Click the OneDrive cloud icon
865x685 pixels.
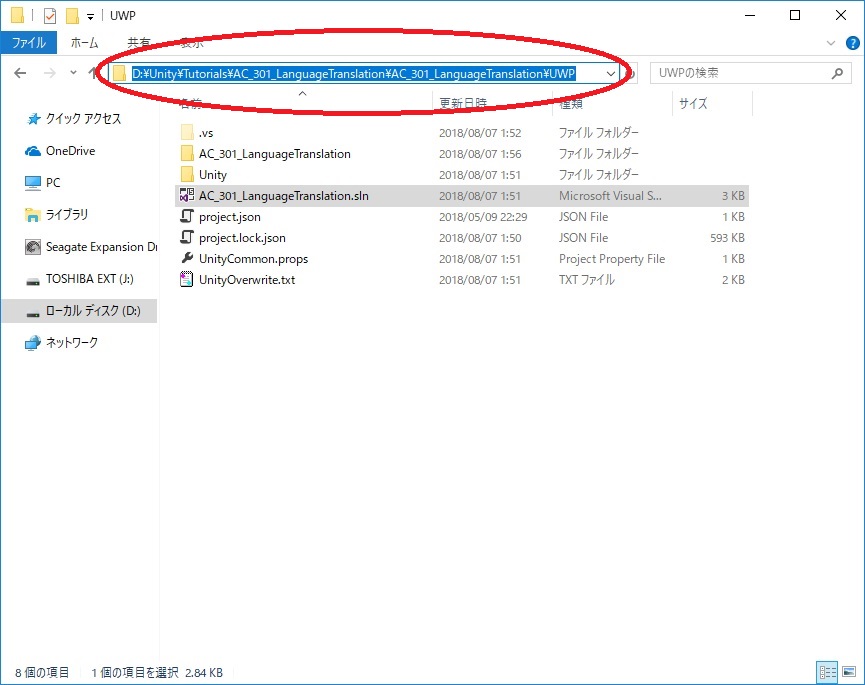coord(33,151)
